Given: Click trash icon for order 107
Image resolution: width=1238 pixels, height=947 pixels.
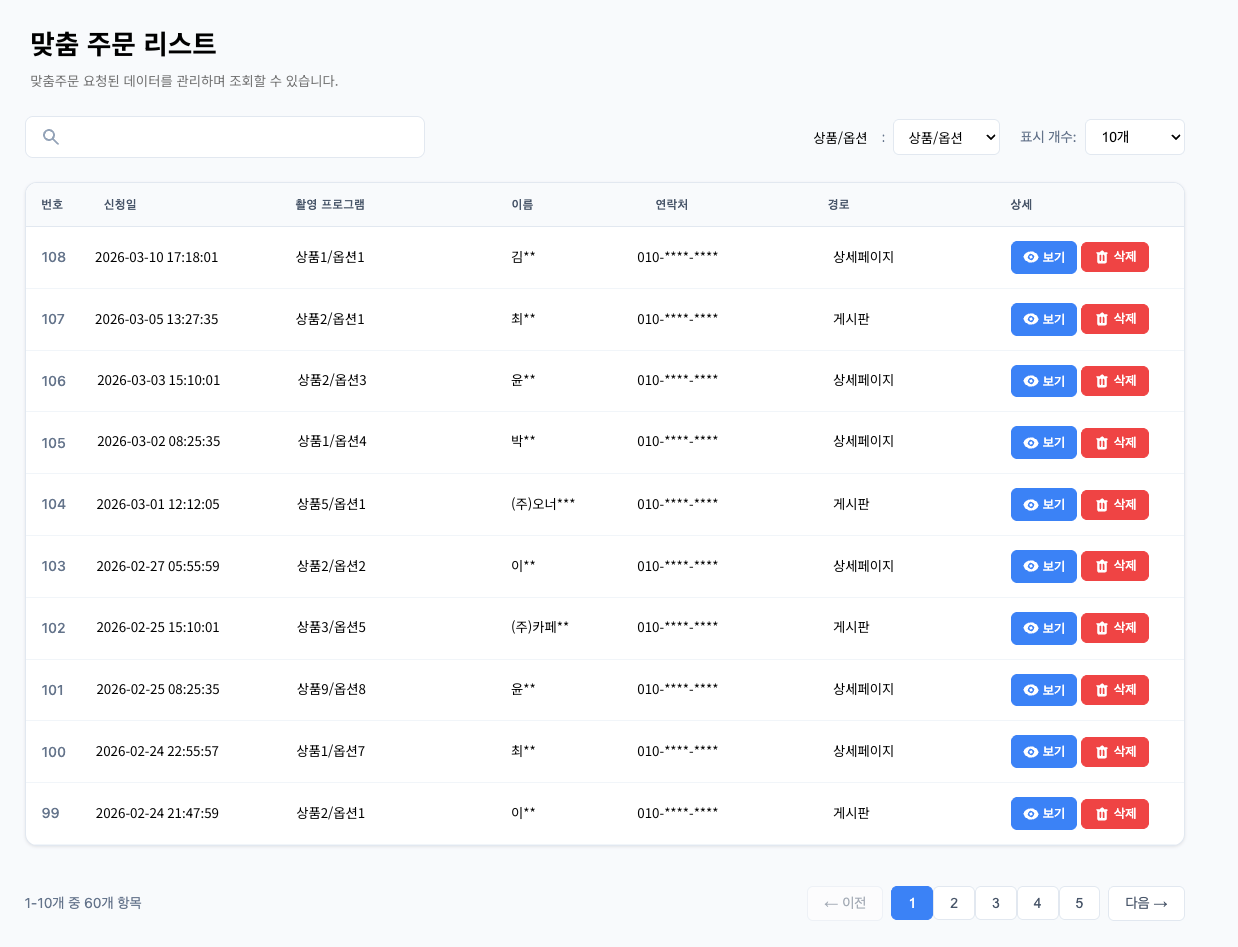Looking at the screenshot, I should coord(1102,319).
